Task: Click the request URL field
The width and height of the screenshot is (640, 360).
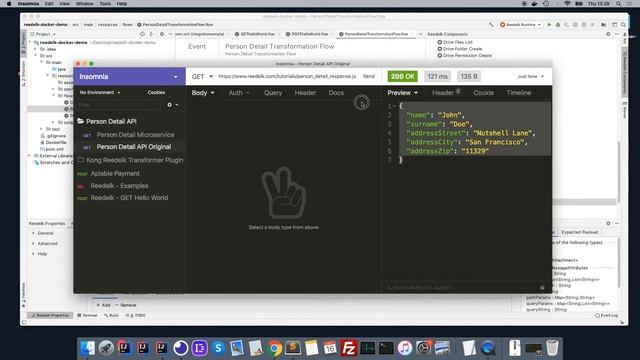Action: tap(287, 77)
